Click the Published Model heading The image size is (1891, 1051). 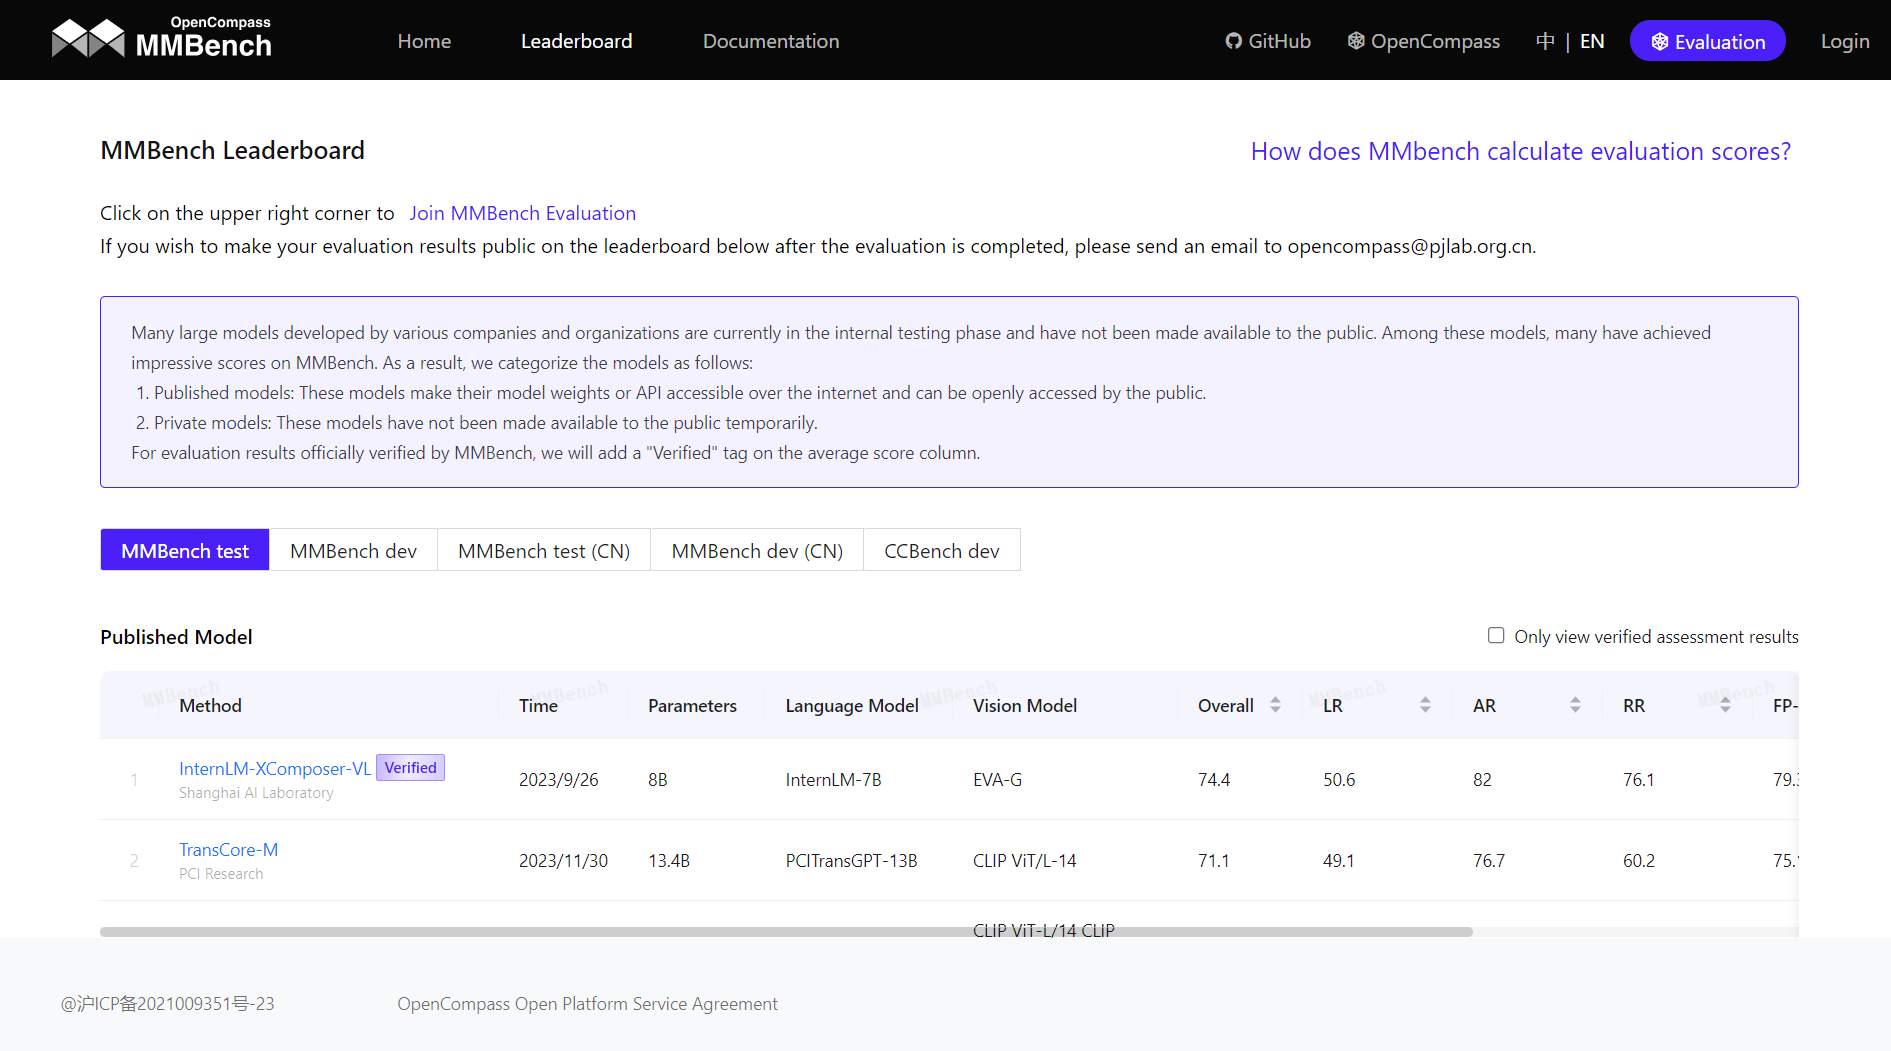176,636
